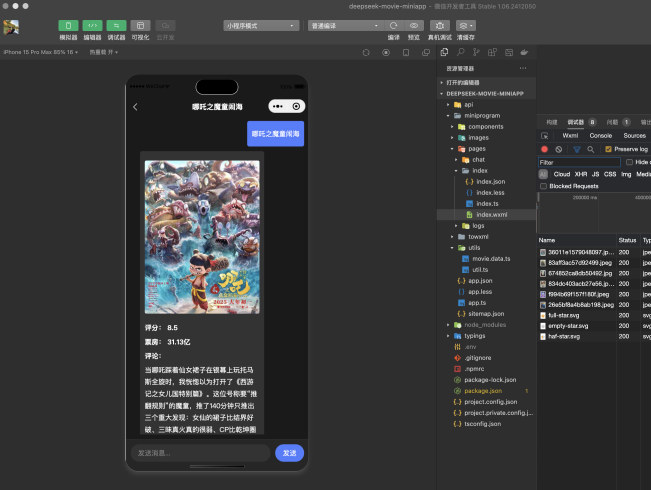The image size is (651, 490).
Task: Tap the back arrow in the phone simulator
Action: [136, 106]
